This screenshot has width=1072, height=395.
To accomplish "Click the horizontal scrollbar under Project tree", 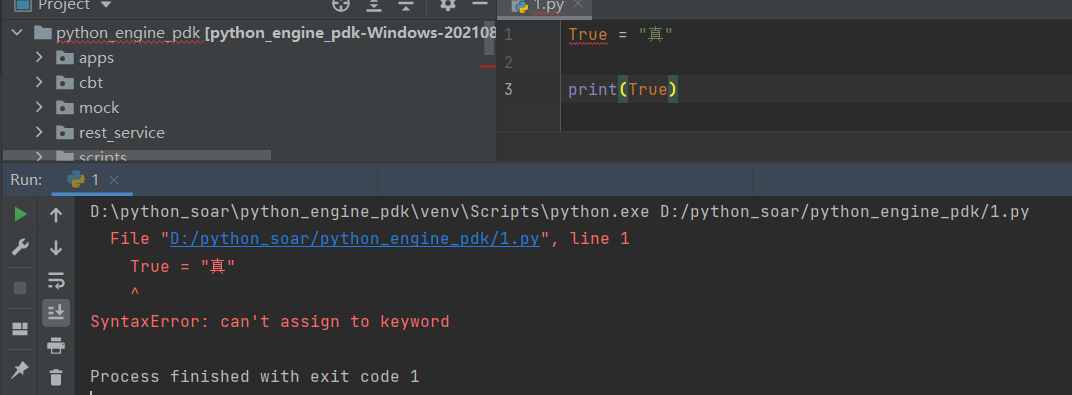I will coord(137,155).
